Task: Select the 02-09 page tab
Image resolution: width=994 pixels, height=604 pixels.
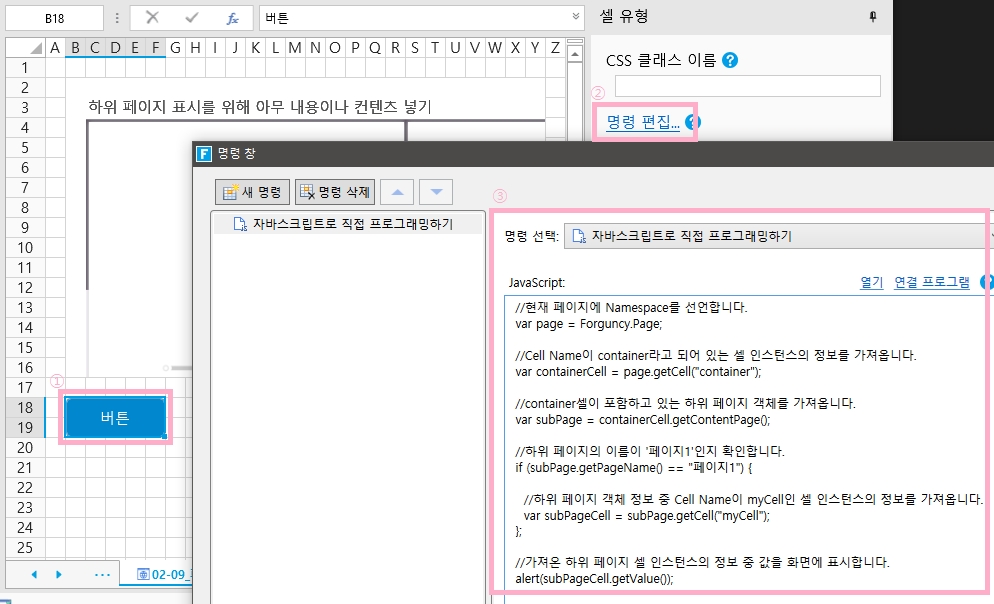Action: [160, 575]
